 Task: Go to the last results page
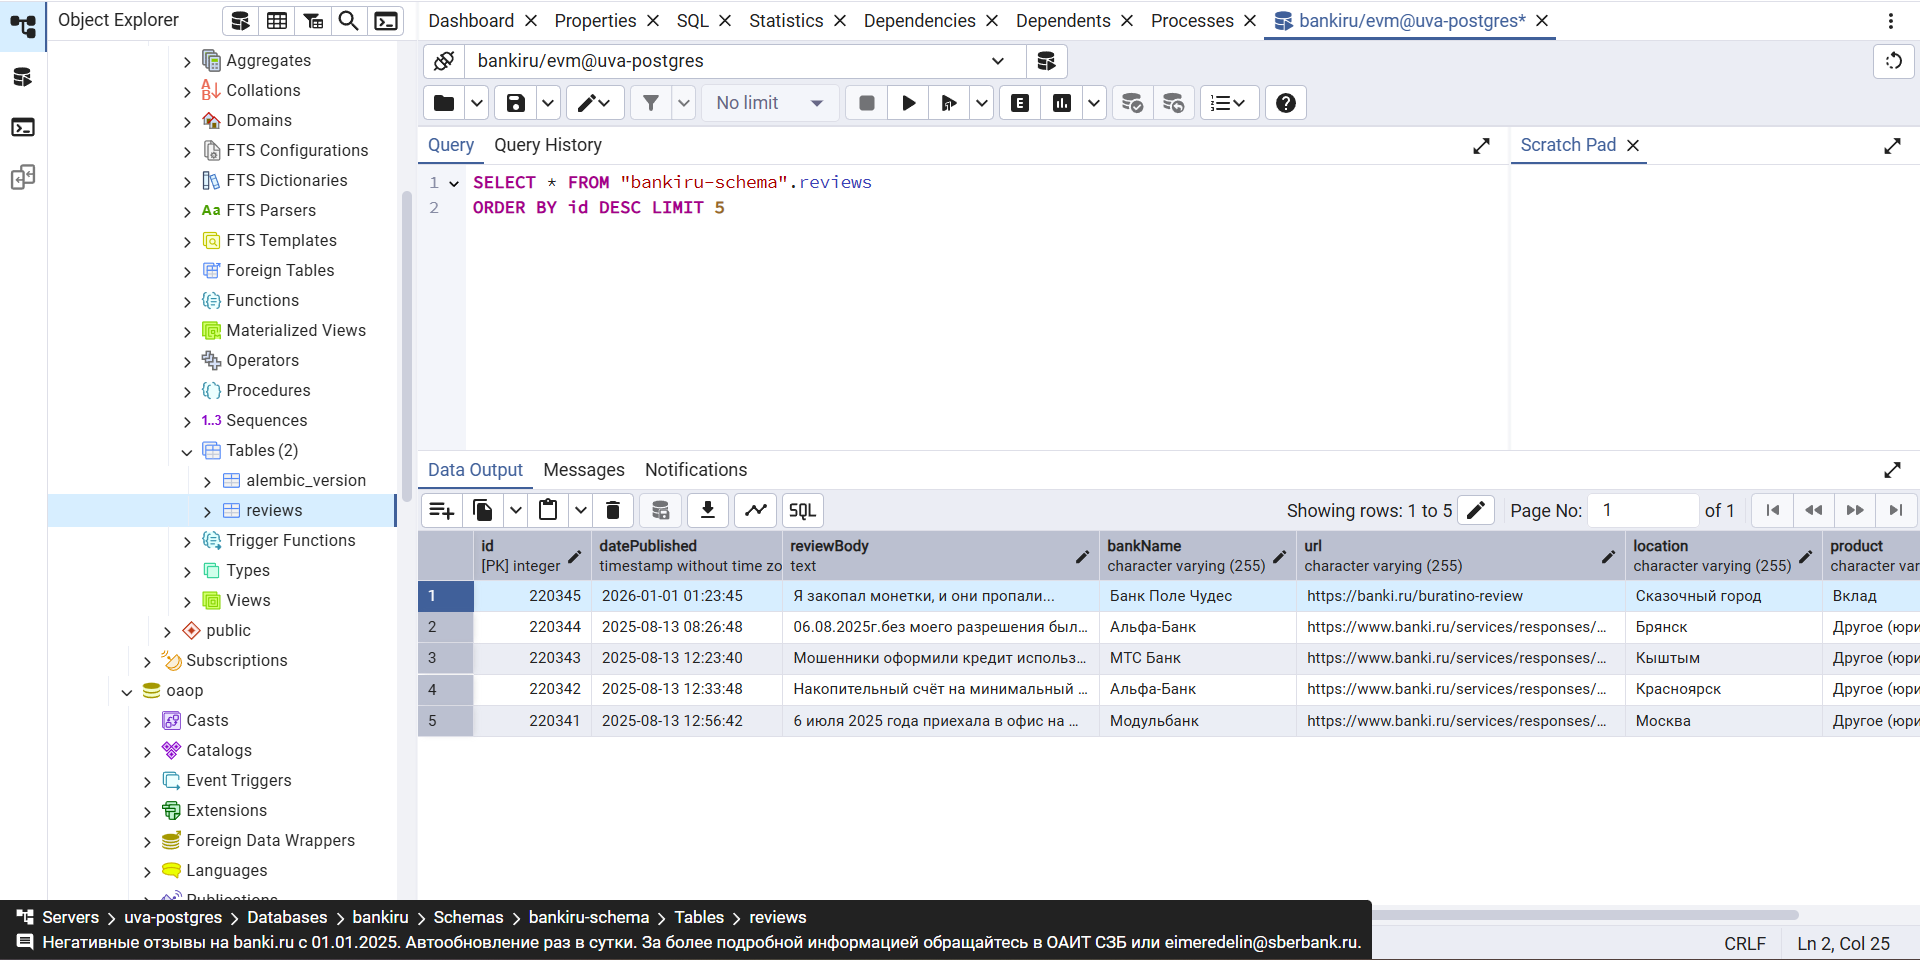1896,510
